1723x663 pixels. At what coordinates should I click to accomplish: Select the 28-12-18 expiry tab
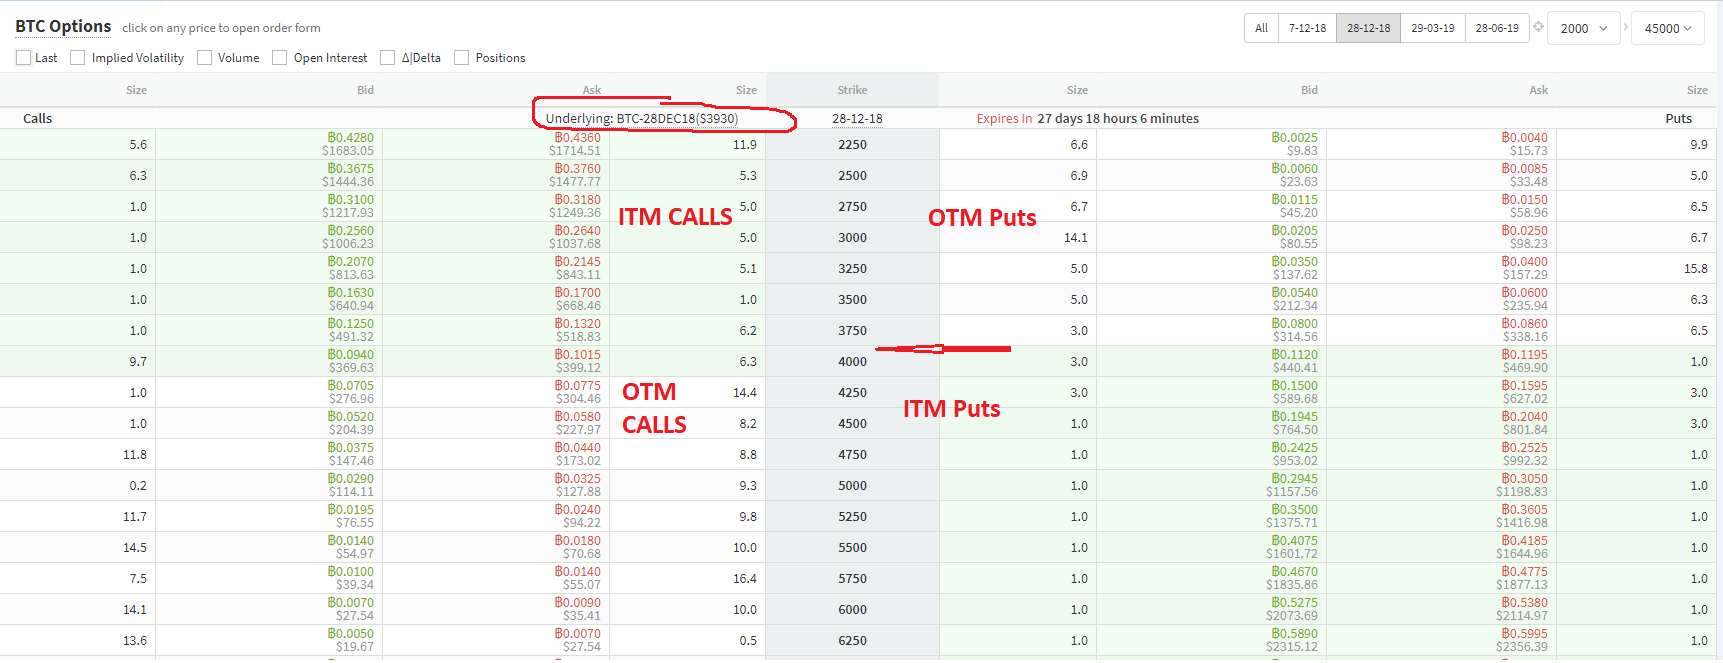[x=1368, y=28]
